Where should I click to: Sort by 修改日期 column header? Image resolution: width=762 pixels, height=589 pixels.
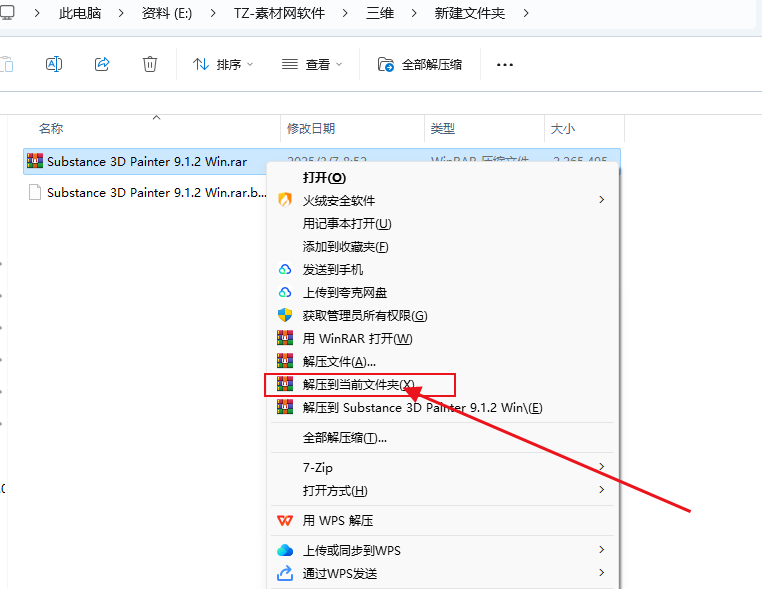click(311, 128)
